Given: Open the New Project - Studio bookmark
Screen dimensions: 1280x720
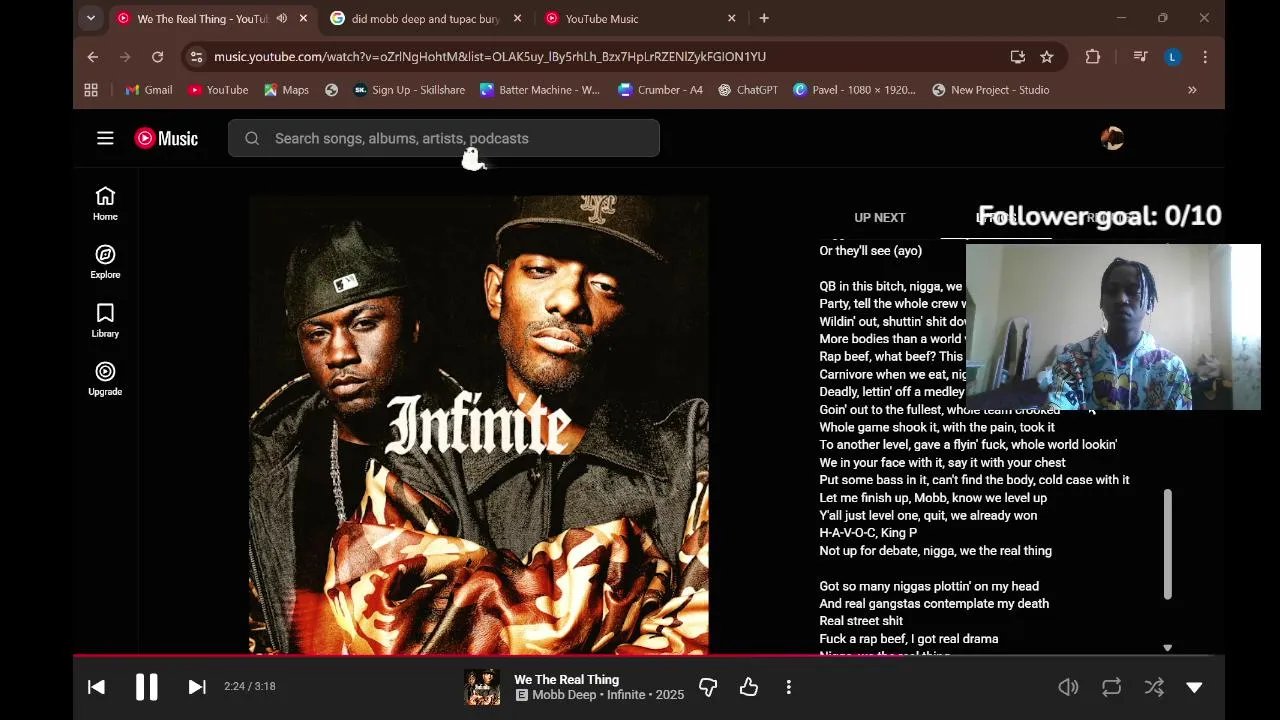Looking at the screenshot, I should [990, 90].
